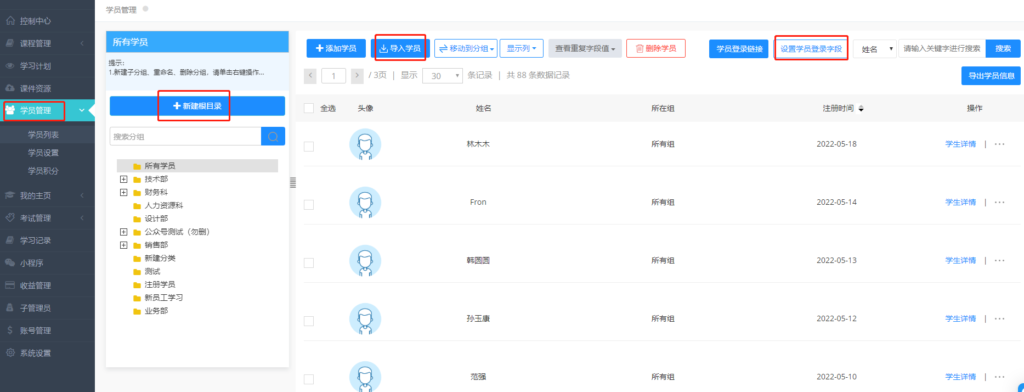This screenshot has height=392, width=1024.
Task: Select 学员列表 submenu item
Action: (44, 135)
